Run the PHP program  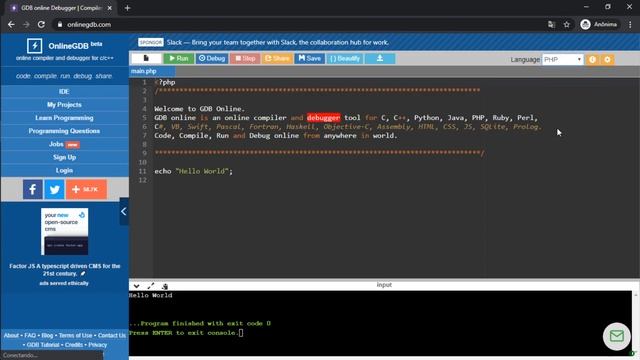[179, 58]
